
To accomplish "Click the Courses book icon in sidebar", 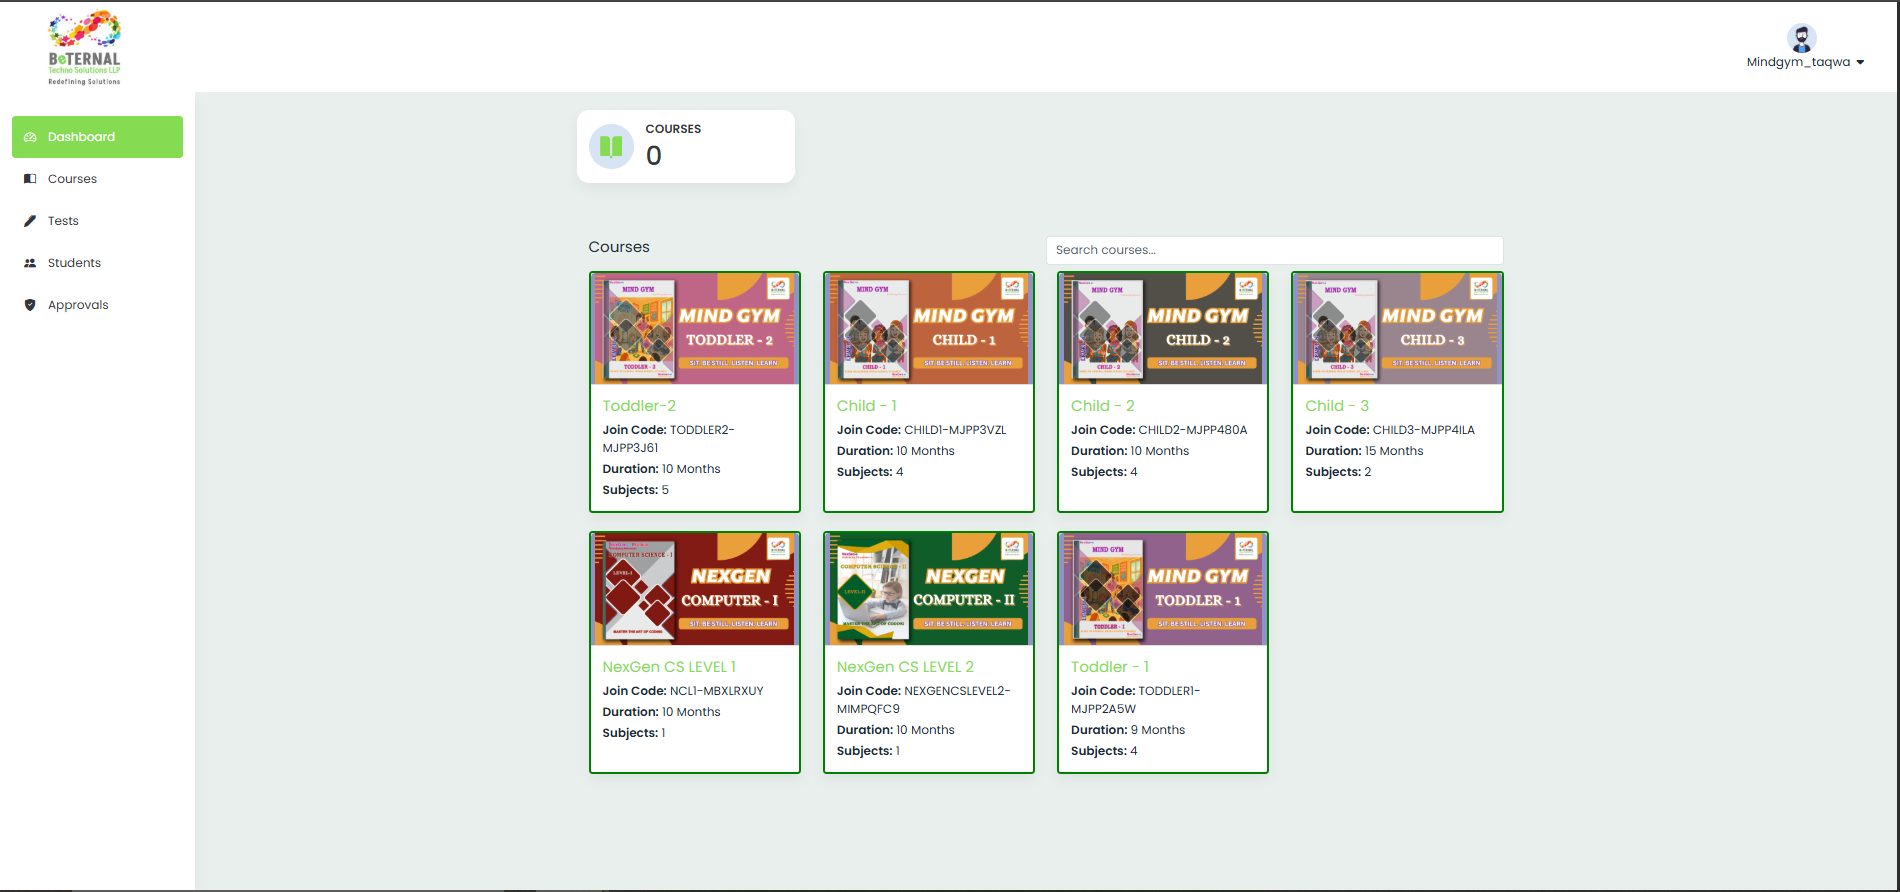I will click(x=30, y=179).
